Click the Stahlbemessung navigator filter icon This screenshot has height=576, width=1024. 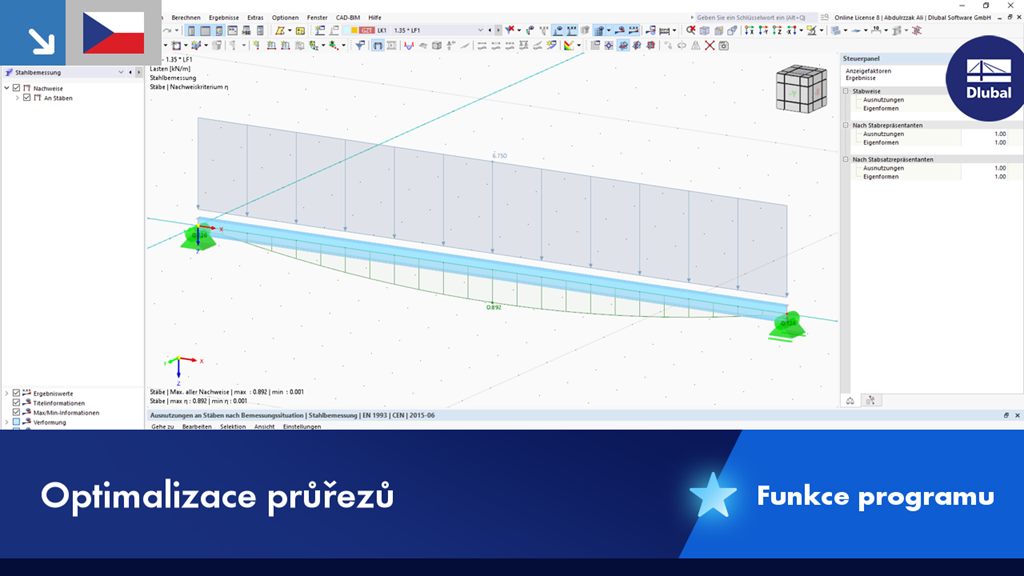click(x=9, y=72)
